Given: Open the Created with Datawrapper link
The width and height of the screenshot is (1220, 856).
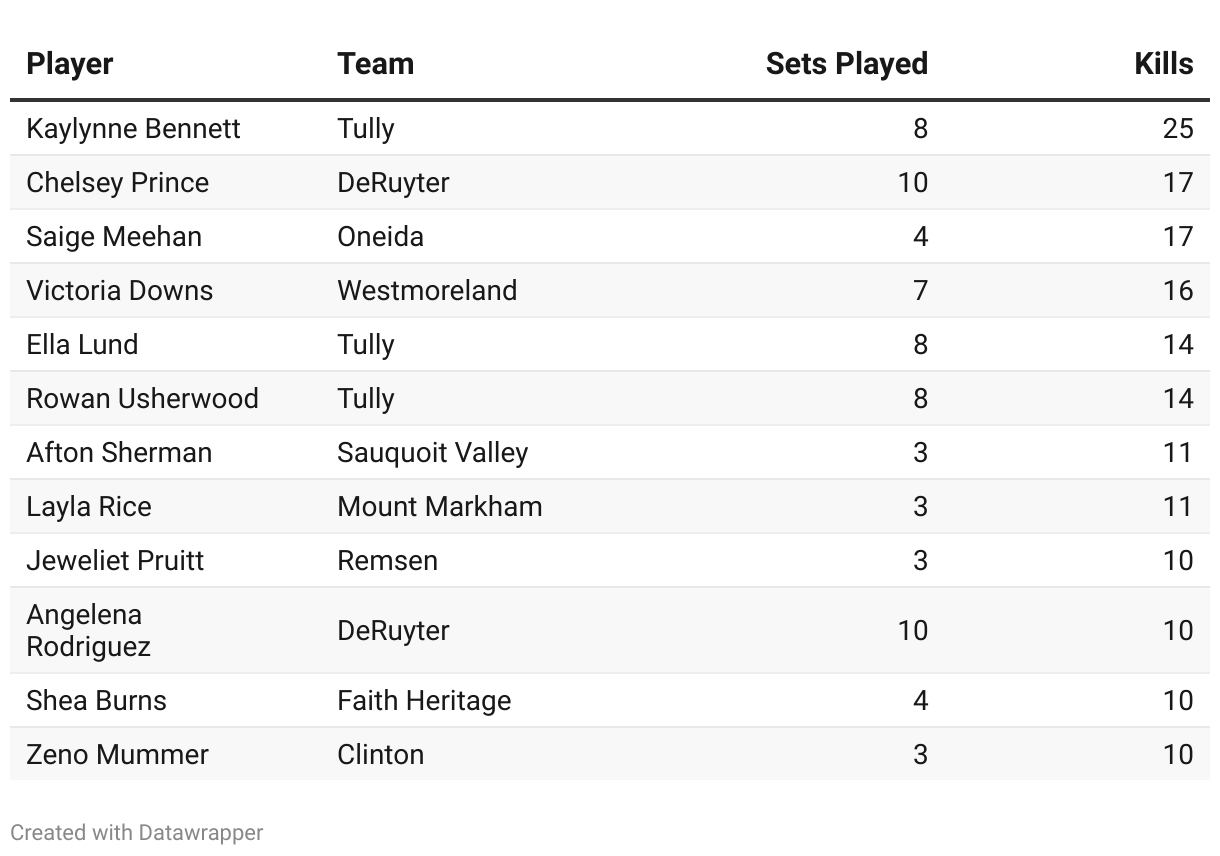Looking at the screenshot, I should [x=137, y=832].
